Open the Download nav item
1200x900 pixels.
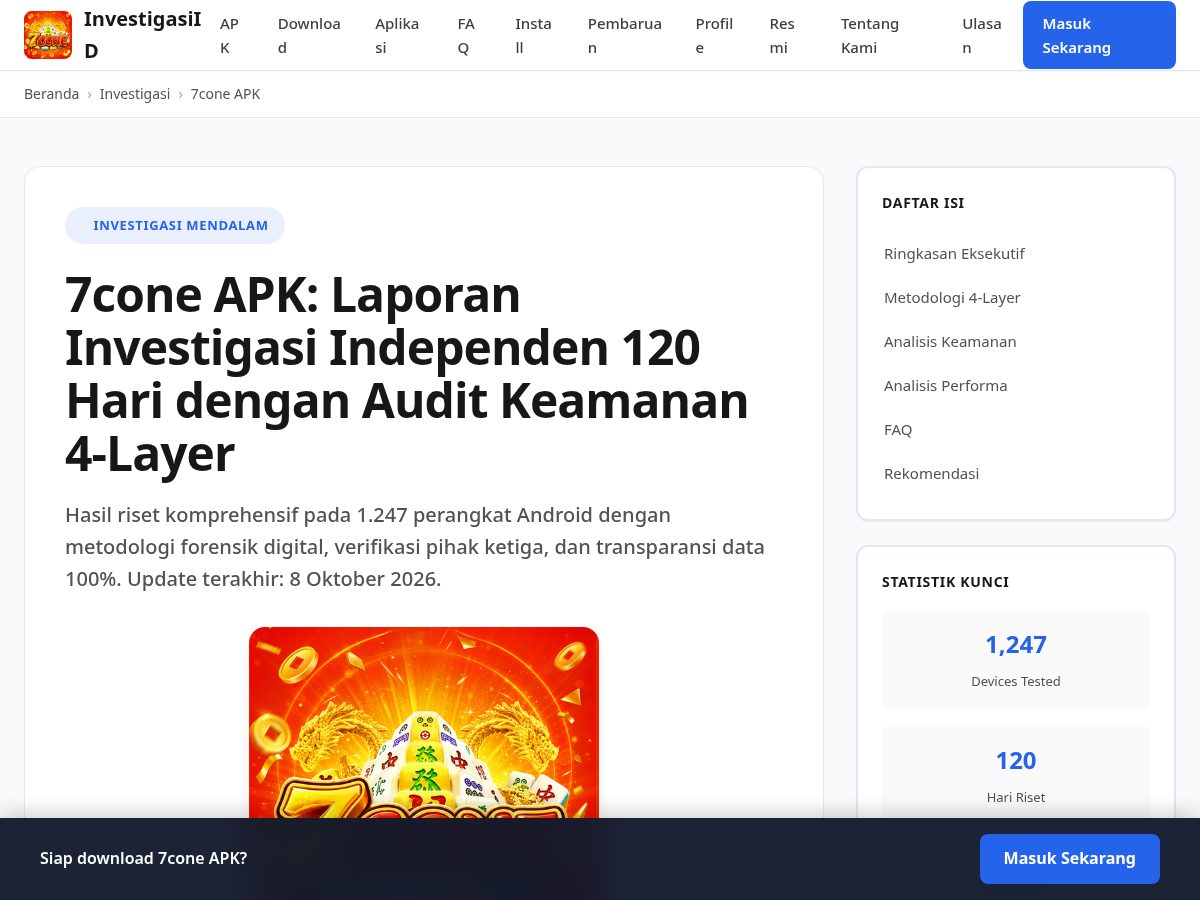click(309, 35)
